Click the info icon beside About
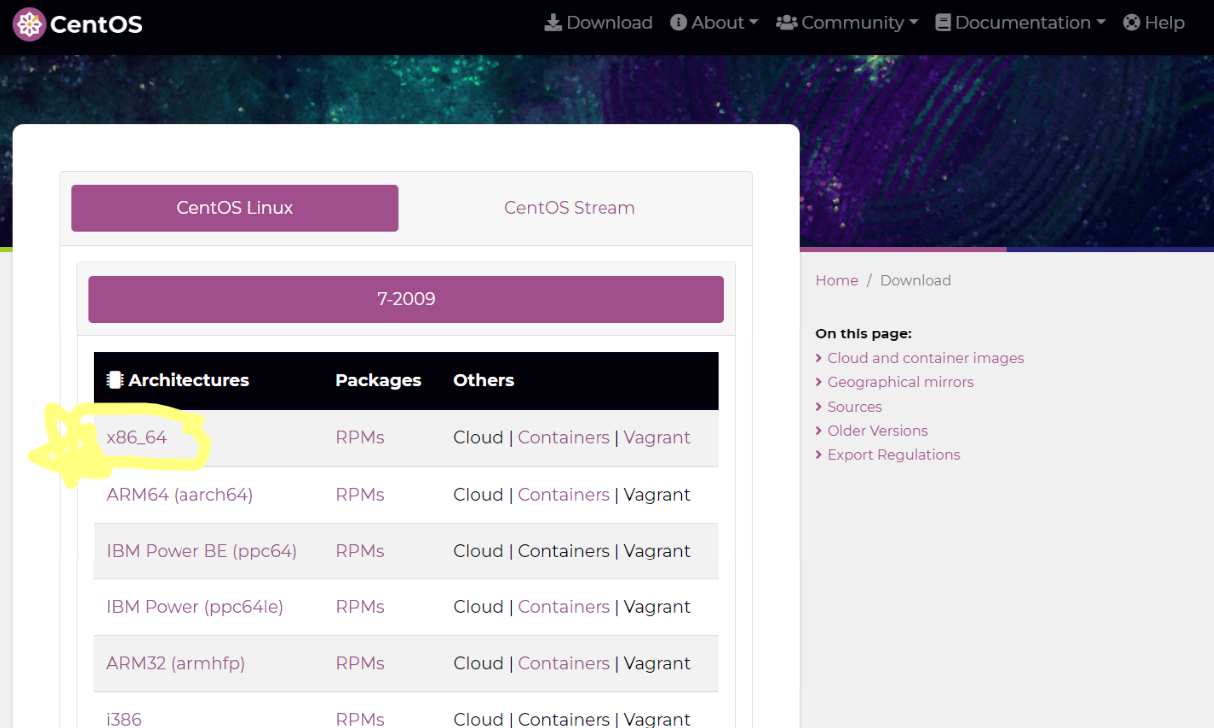Screen dimensions: 1214x728 (678, 22)
